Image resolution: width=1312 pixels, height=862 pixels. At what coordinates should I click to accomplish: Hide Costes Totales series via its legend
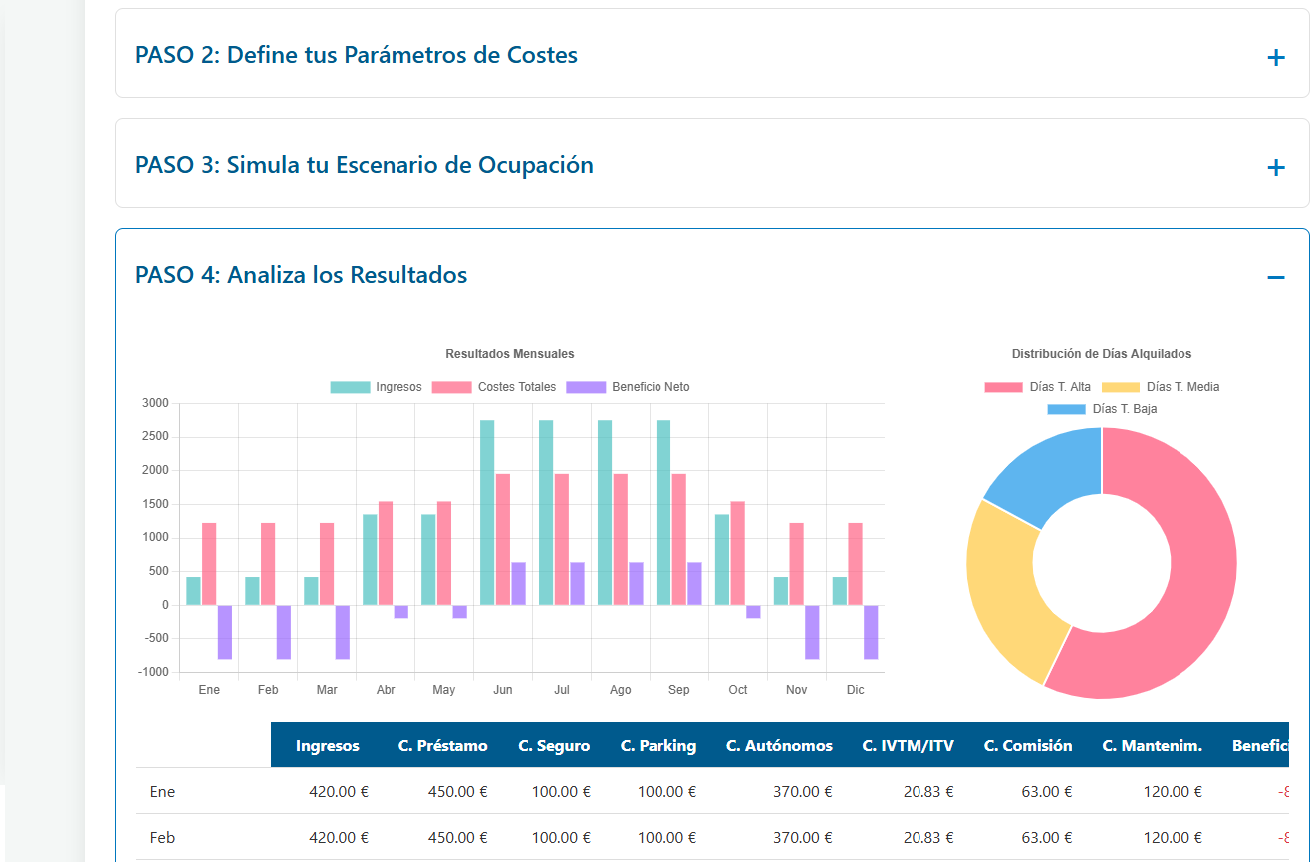(x=494, y=387)
